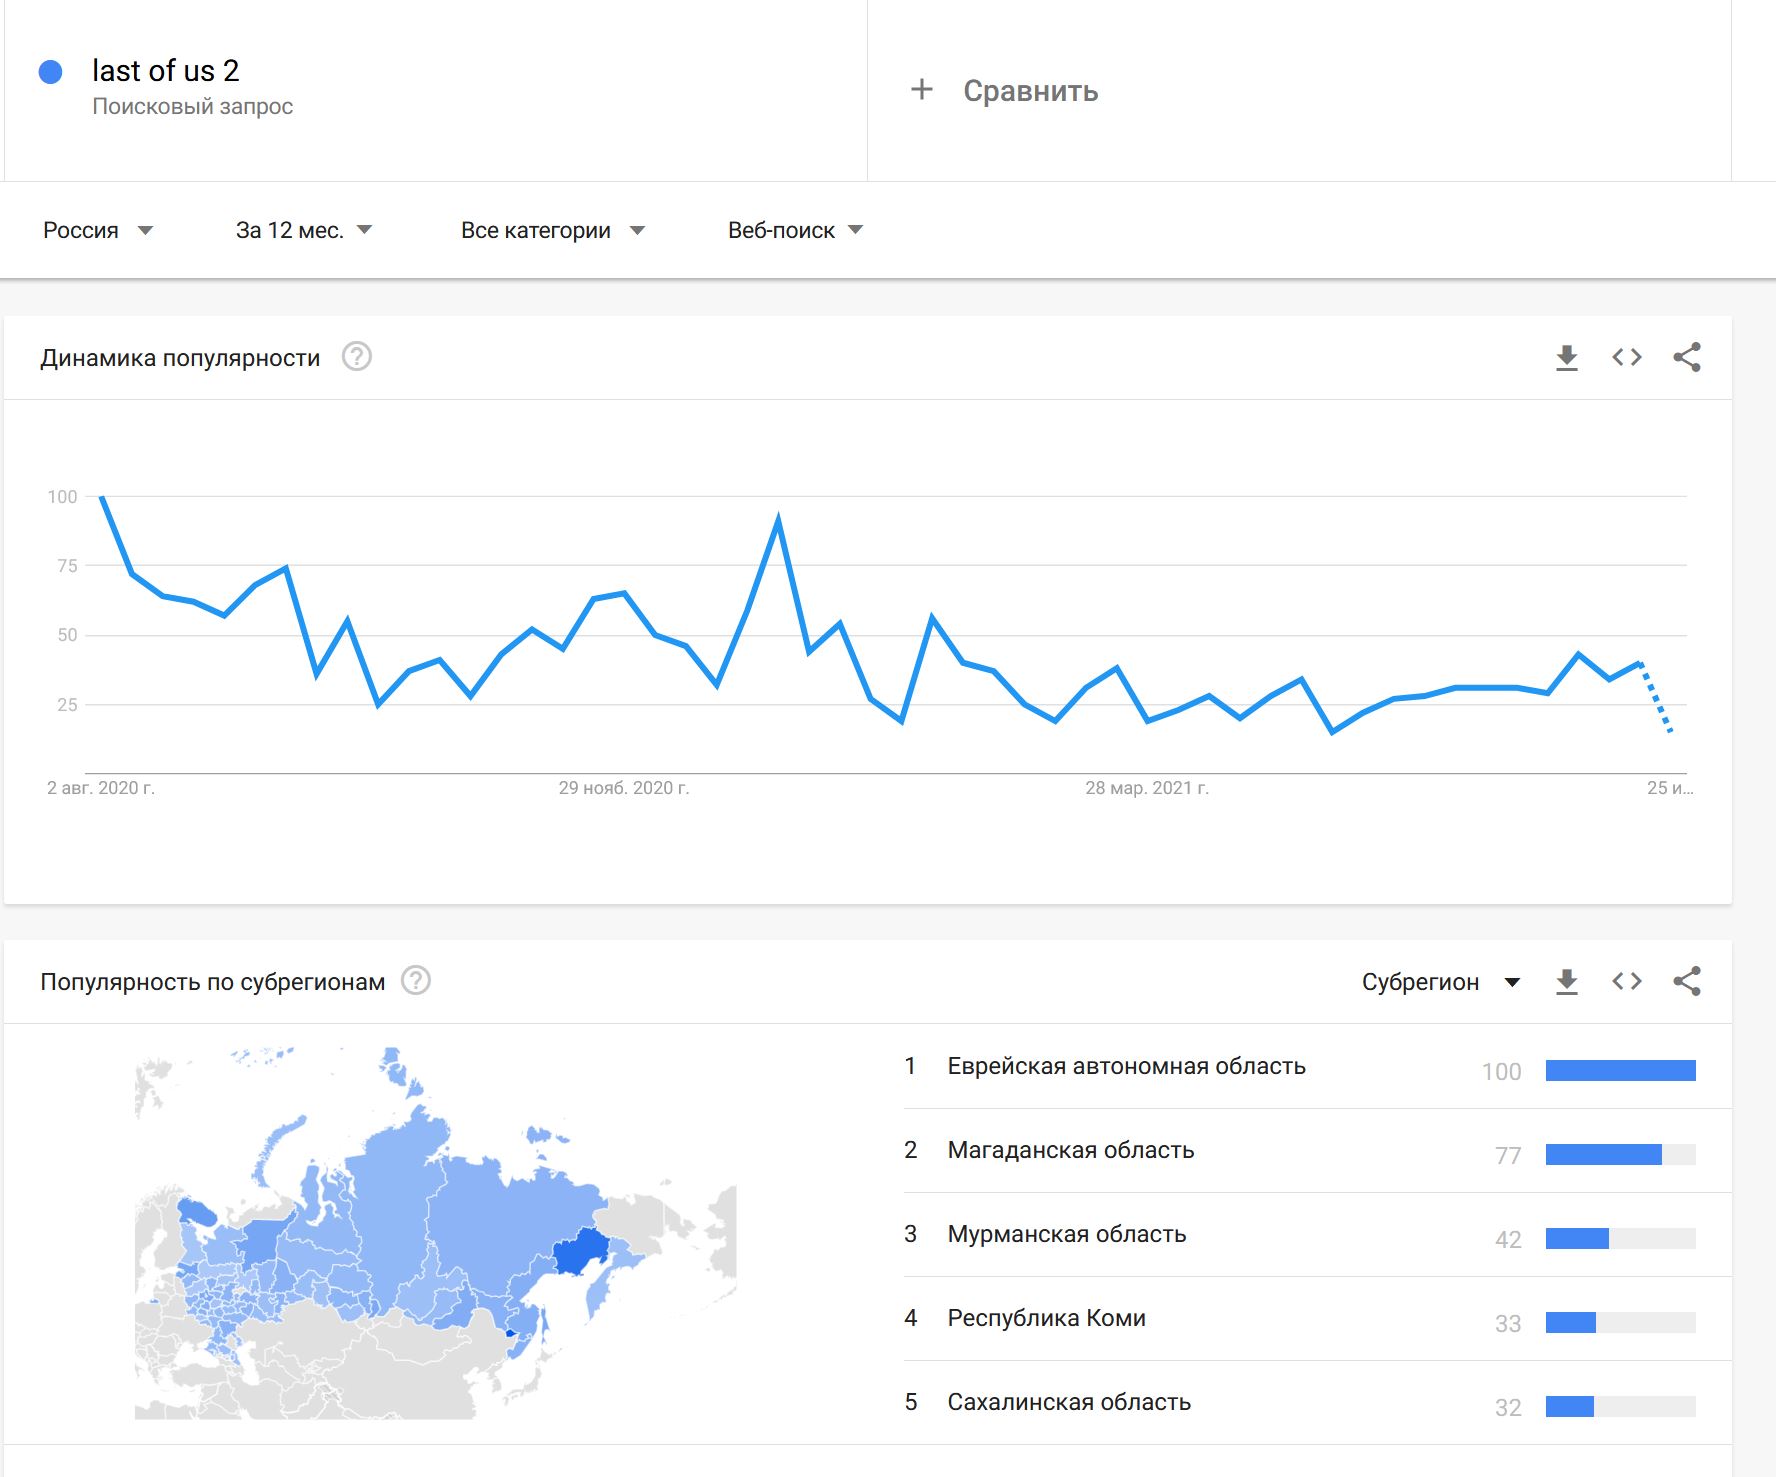
Task: Open help for Популярность по субрегионам
Action: [x=416, y=981]
